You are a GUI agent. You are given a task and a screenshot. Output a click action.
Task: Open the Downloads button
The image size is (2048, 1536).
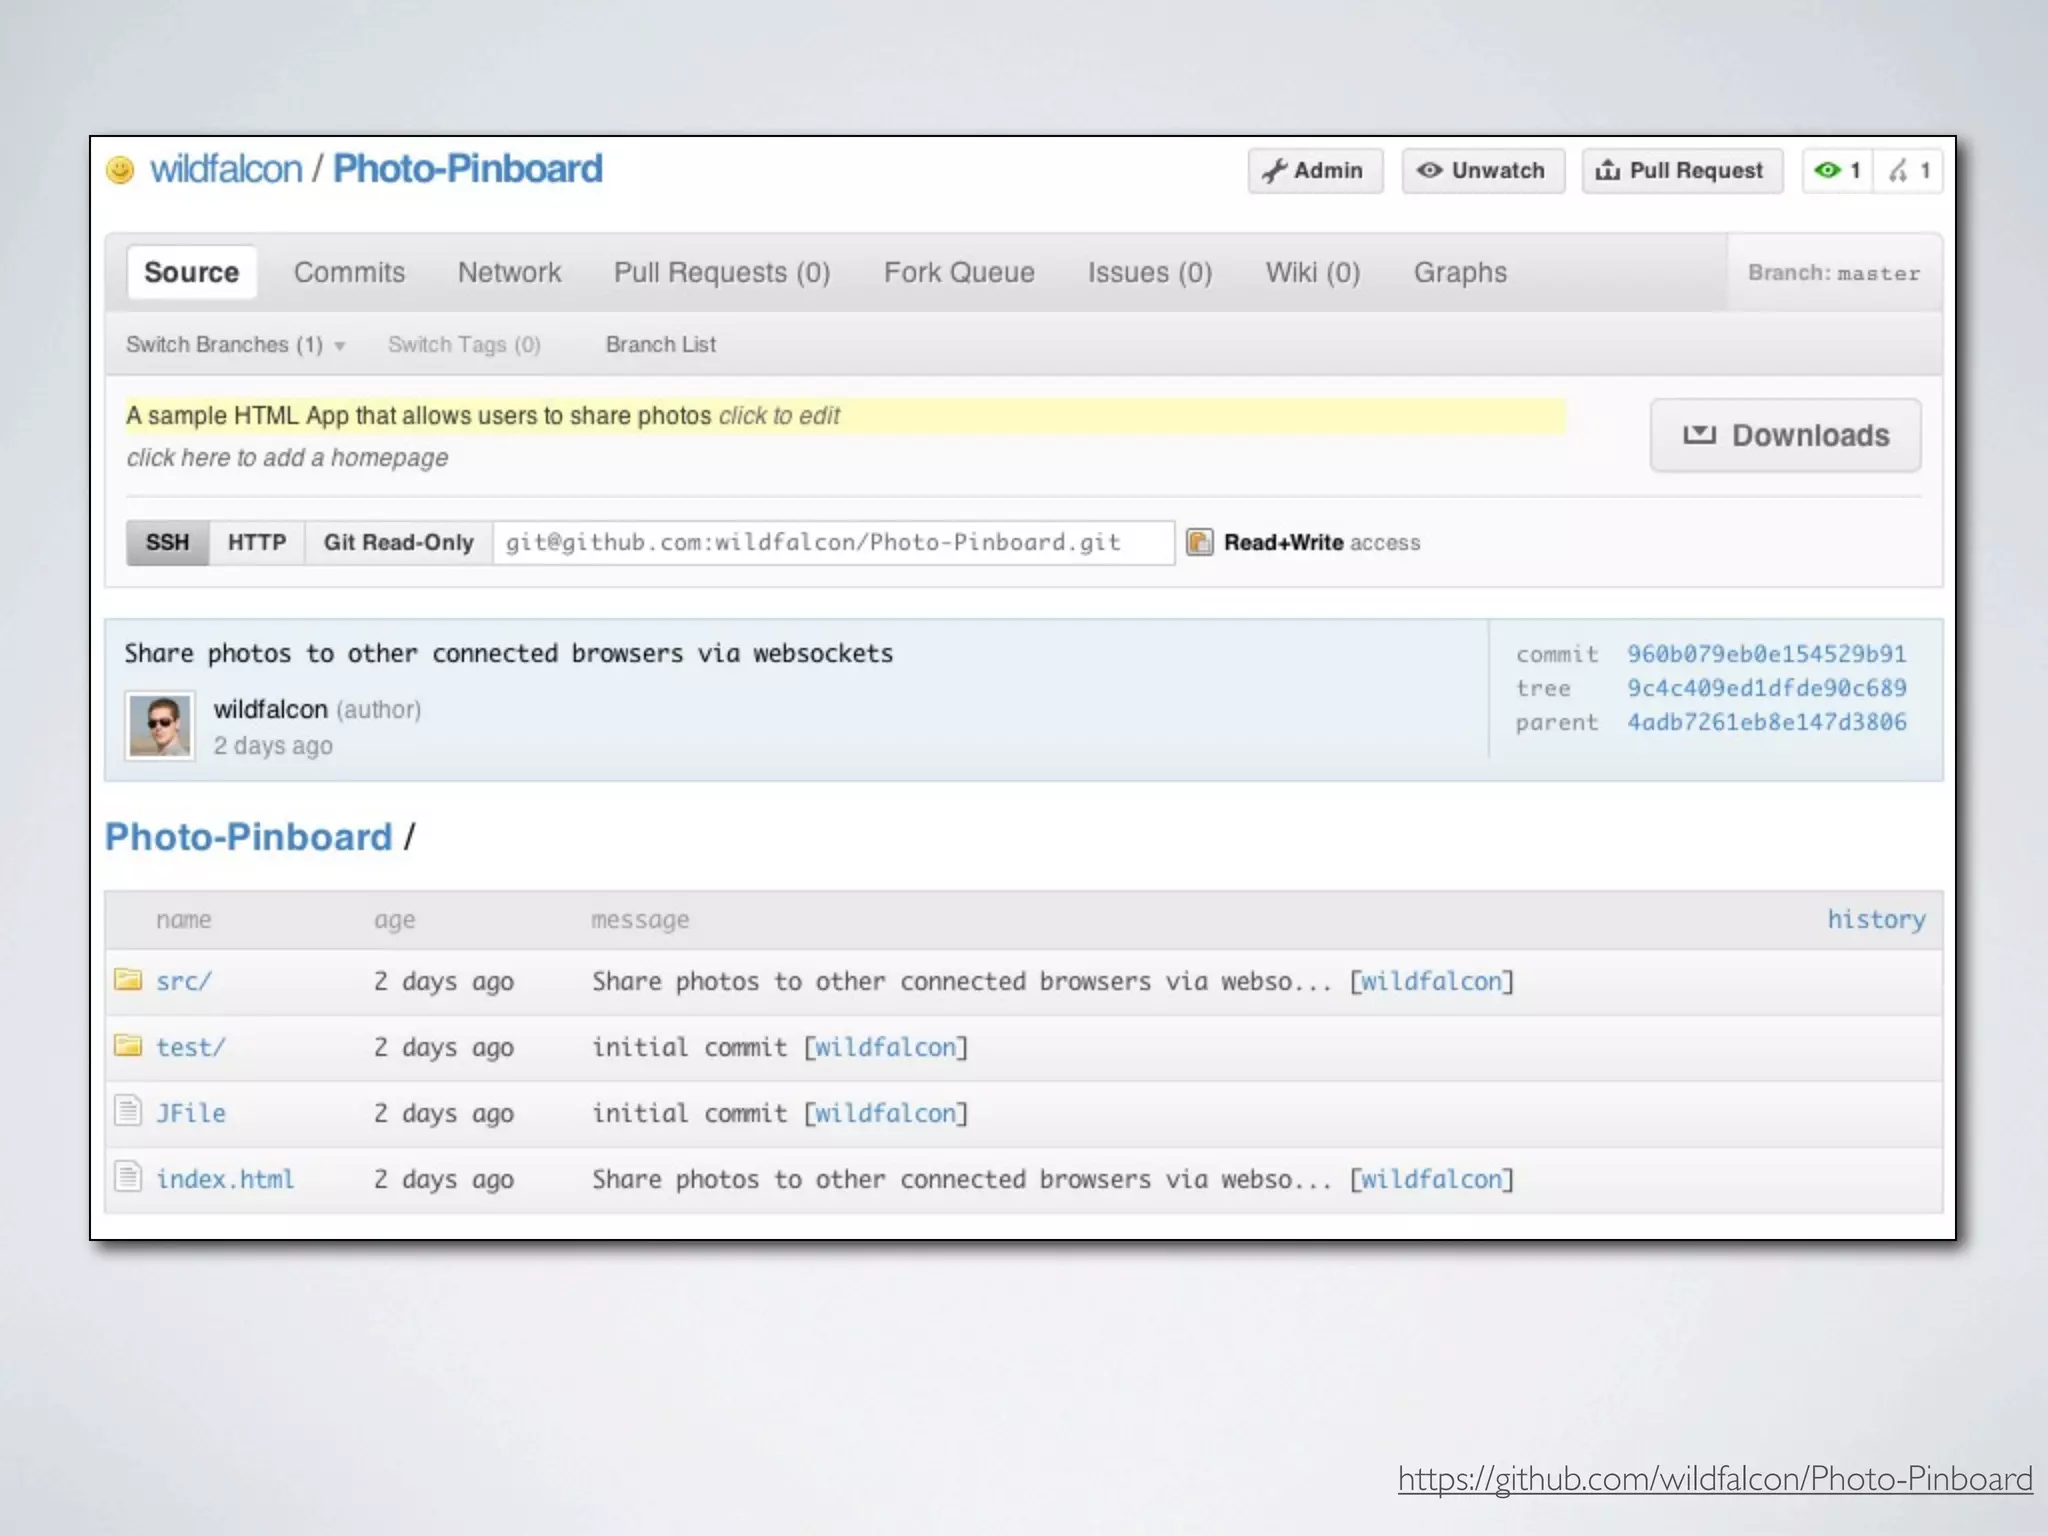click(x=1785, y=435)
